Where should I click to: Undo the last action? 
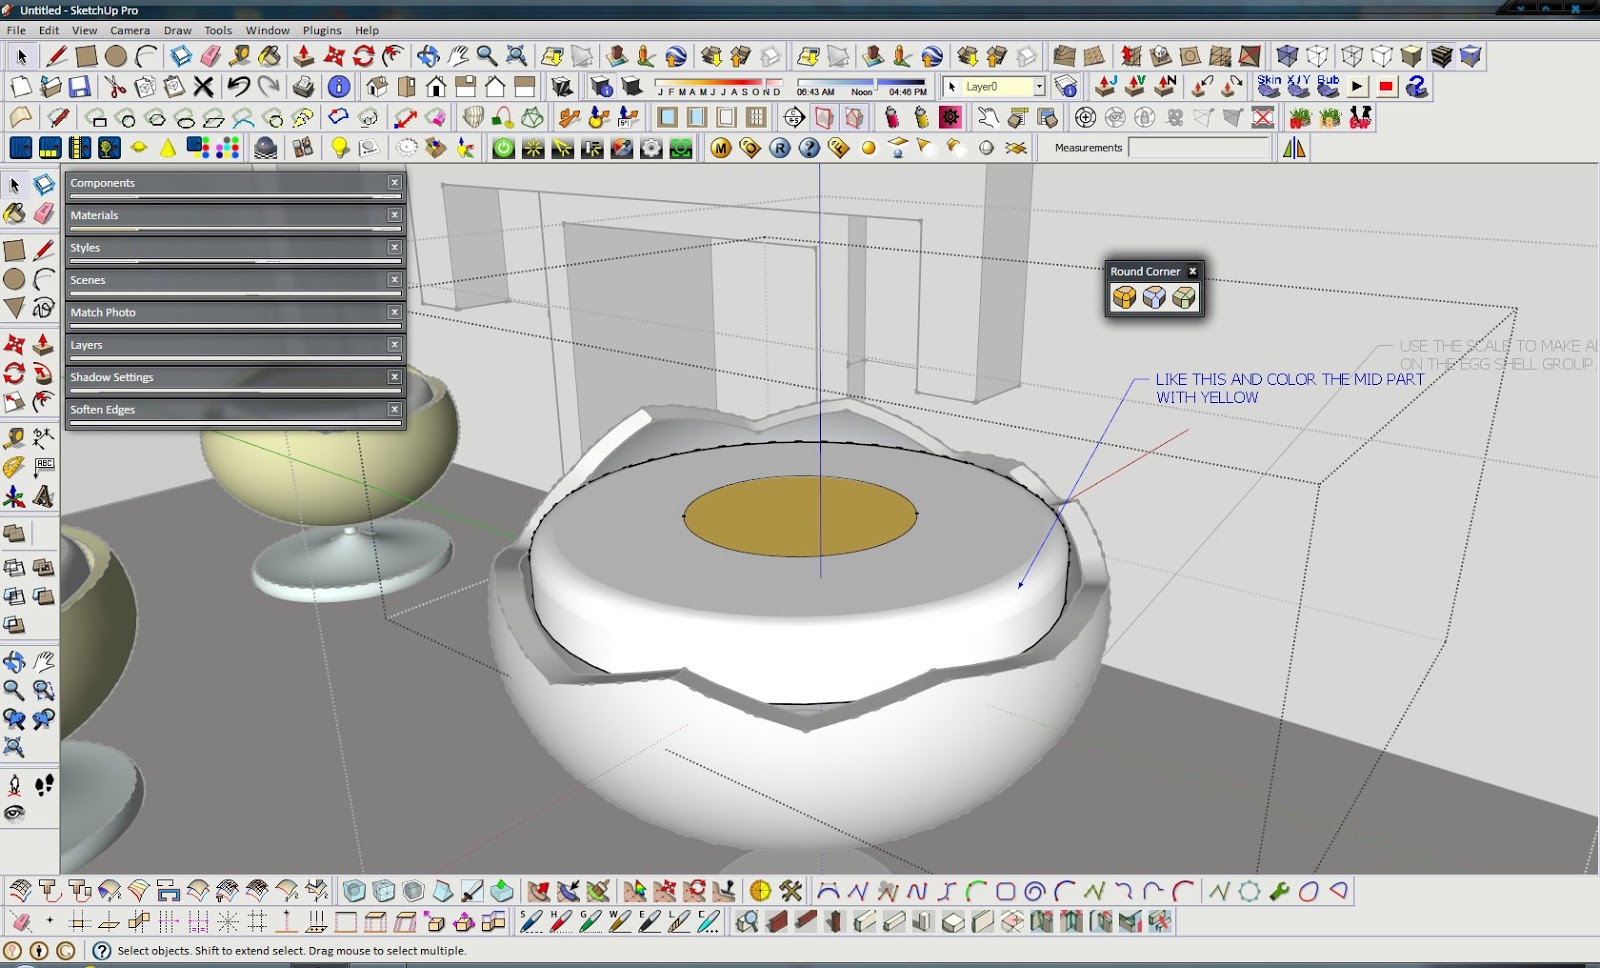pos(238,87)
